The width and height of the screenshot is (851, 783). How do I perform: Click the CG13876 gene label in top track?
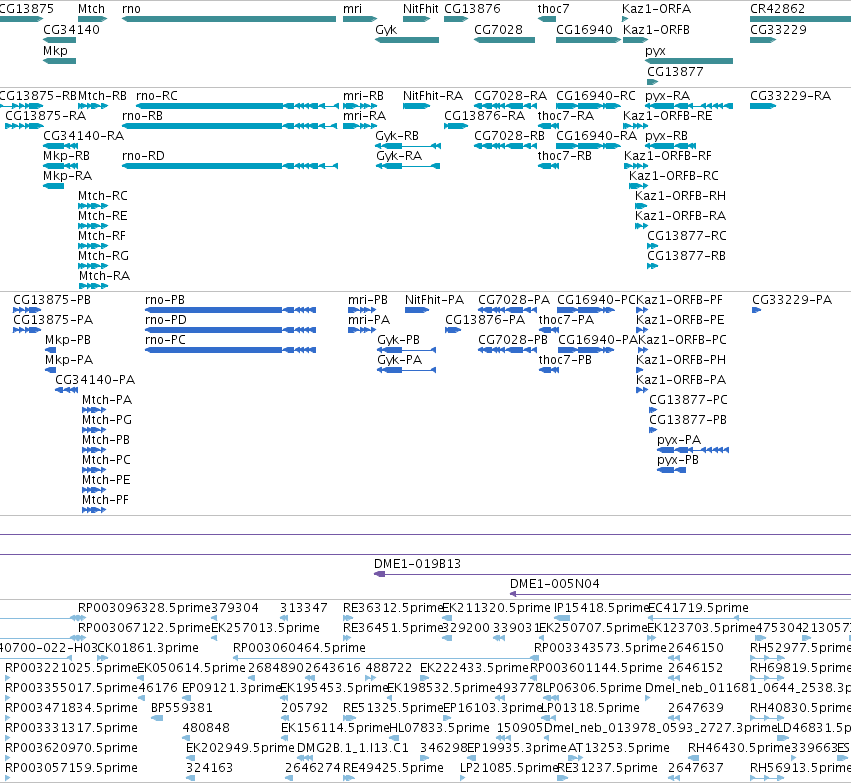tap(472, 9)
